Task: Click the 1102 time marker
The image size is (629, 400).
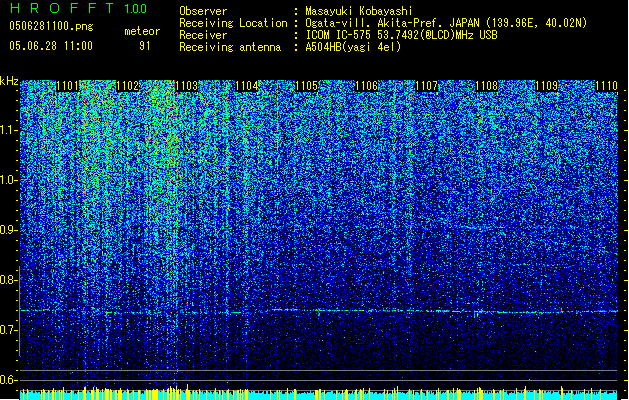Action: (x=128, y=86)
